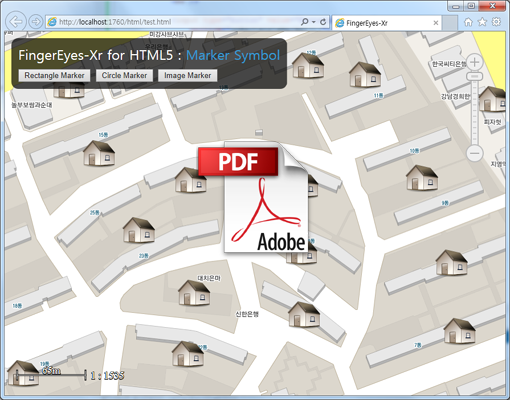Select the house marker near 20동

188,354
